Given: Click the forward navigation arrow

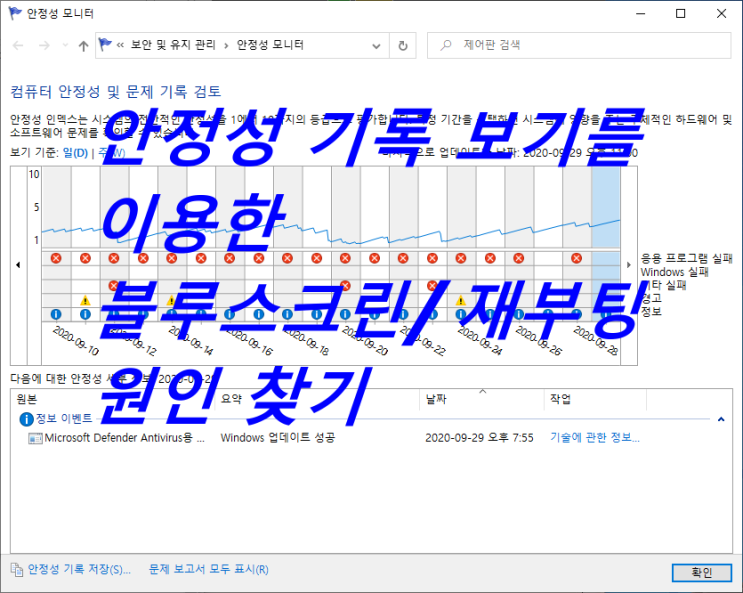Looking at the screenshot, I should pos(44,46).
